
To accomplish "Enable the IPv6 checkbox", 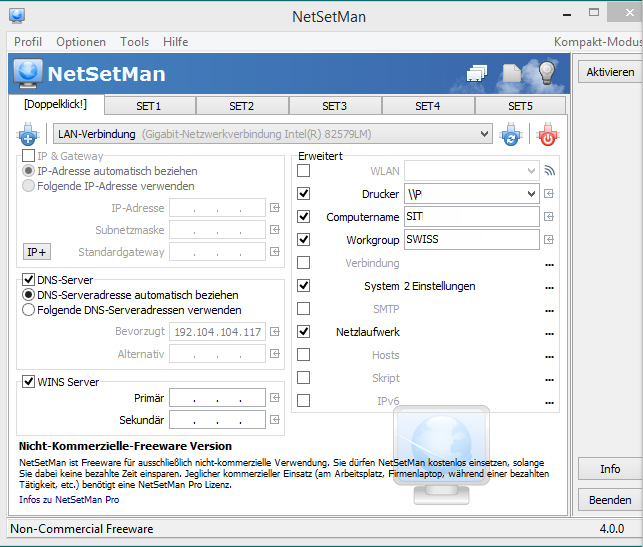I will [303, 400].
